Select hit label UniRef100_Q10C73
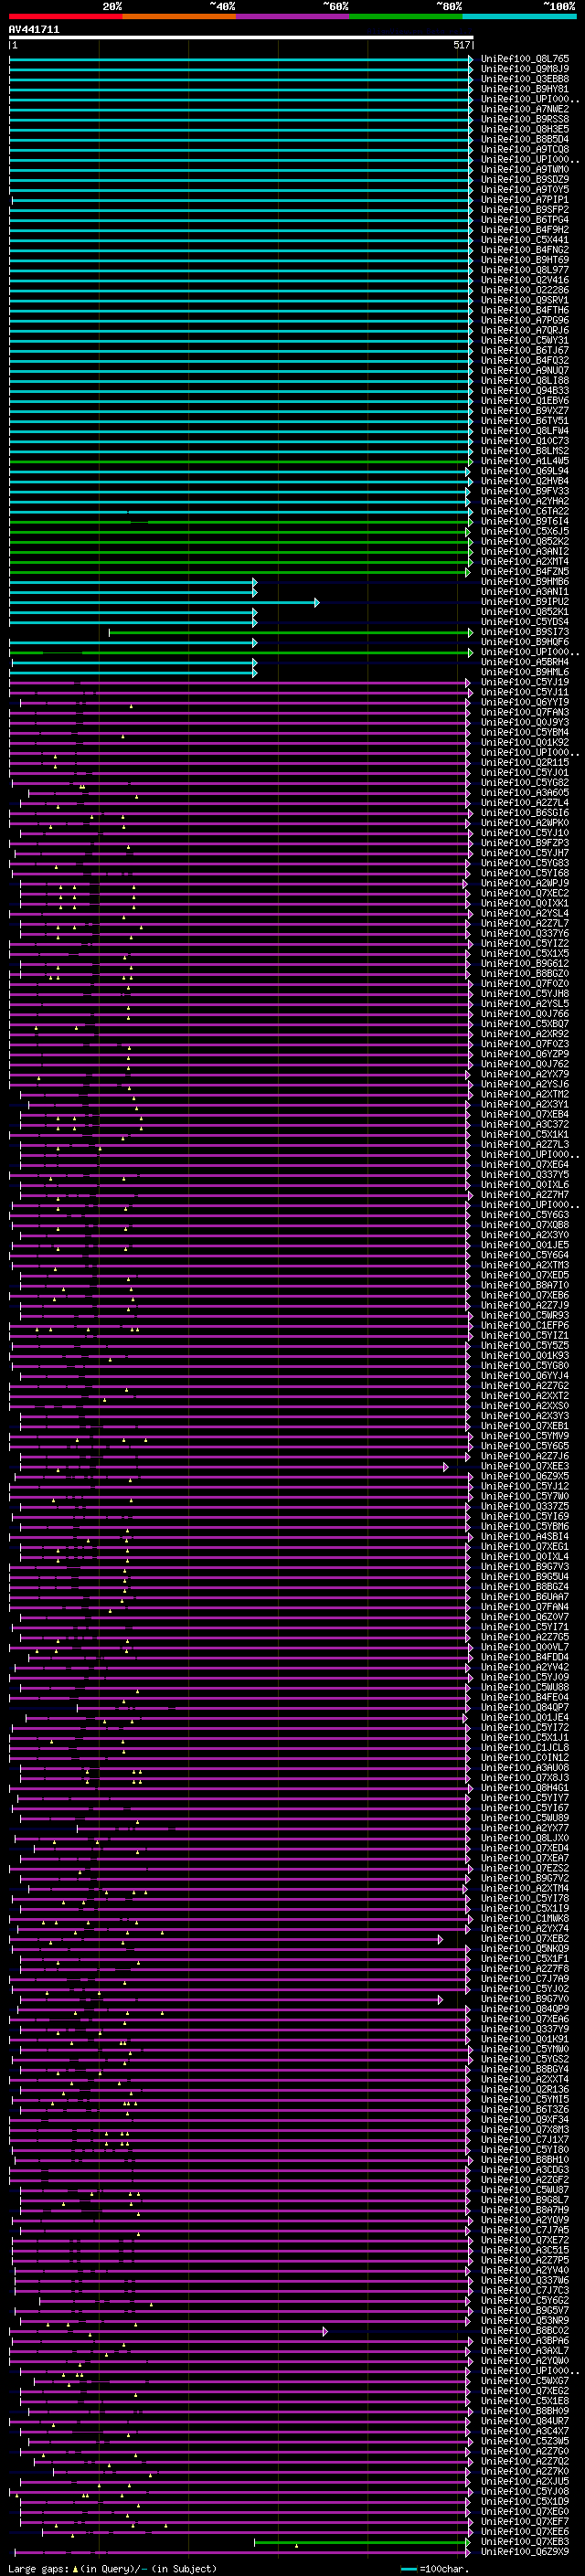 click(525, 441)
